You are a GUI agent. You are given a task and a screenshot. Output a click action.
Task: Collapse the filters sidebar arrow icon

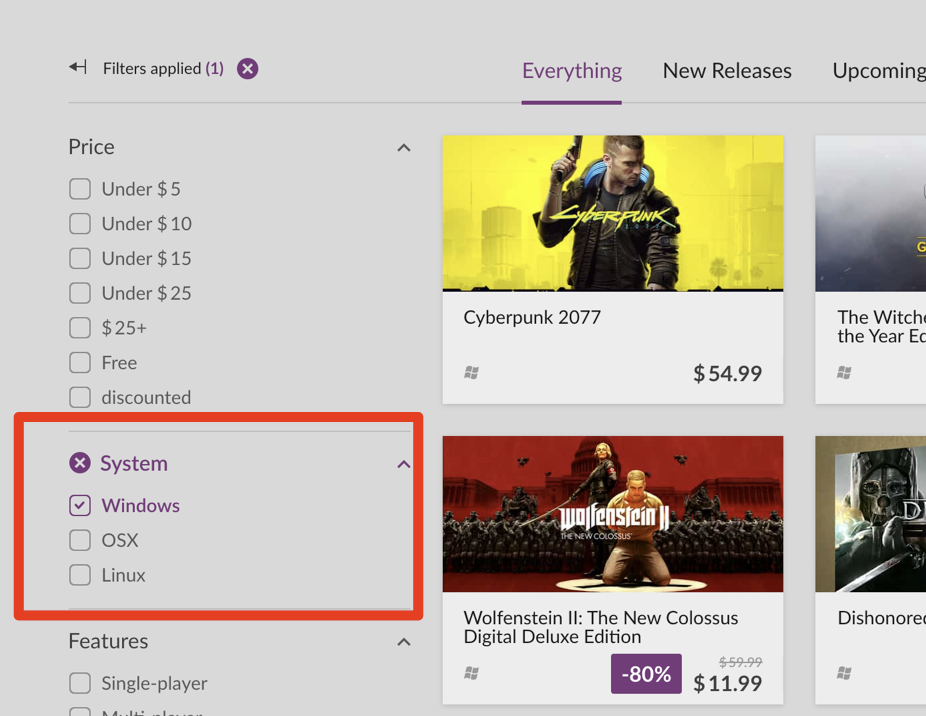78,67
